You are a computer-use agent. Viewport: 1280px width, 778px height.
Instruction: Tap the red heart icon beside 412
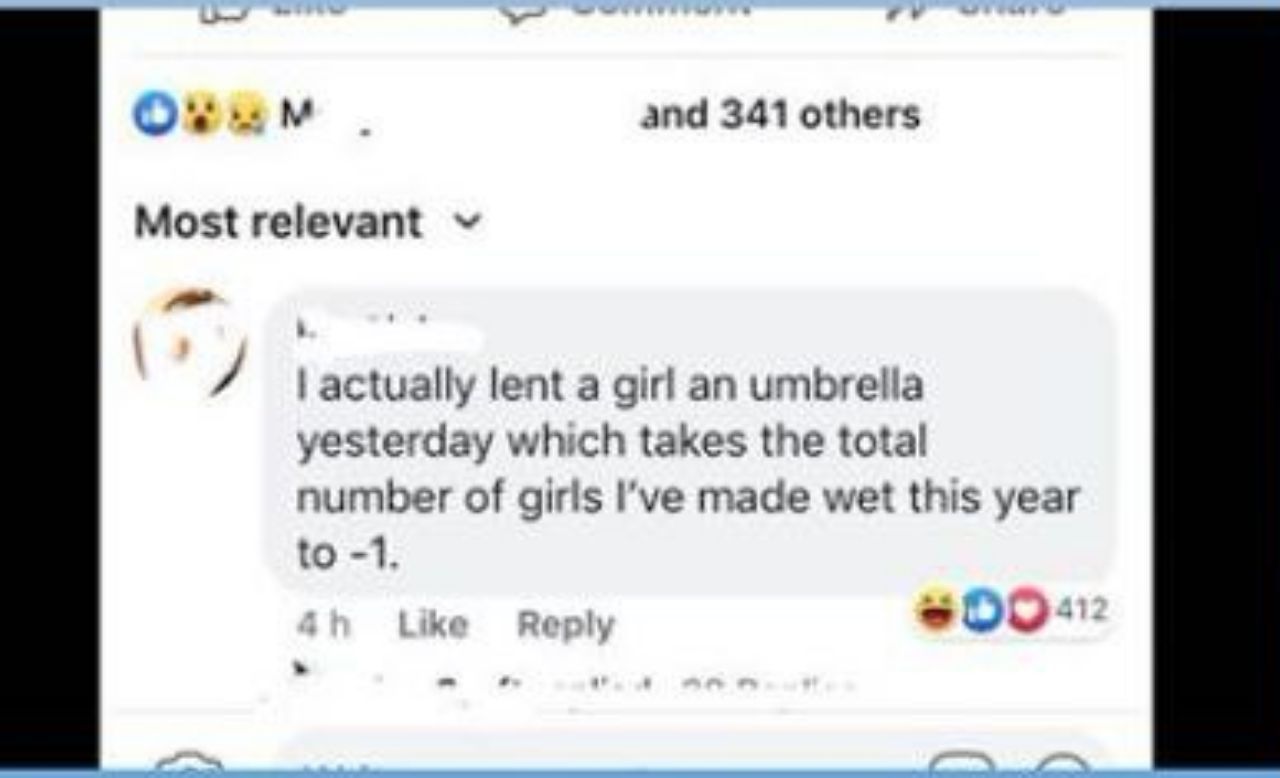(1023, 610)
